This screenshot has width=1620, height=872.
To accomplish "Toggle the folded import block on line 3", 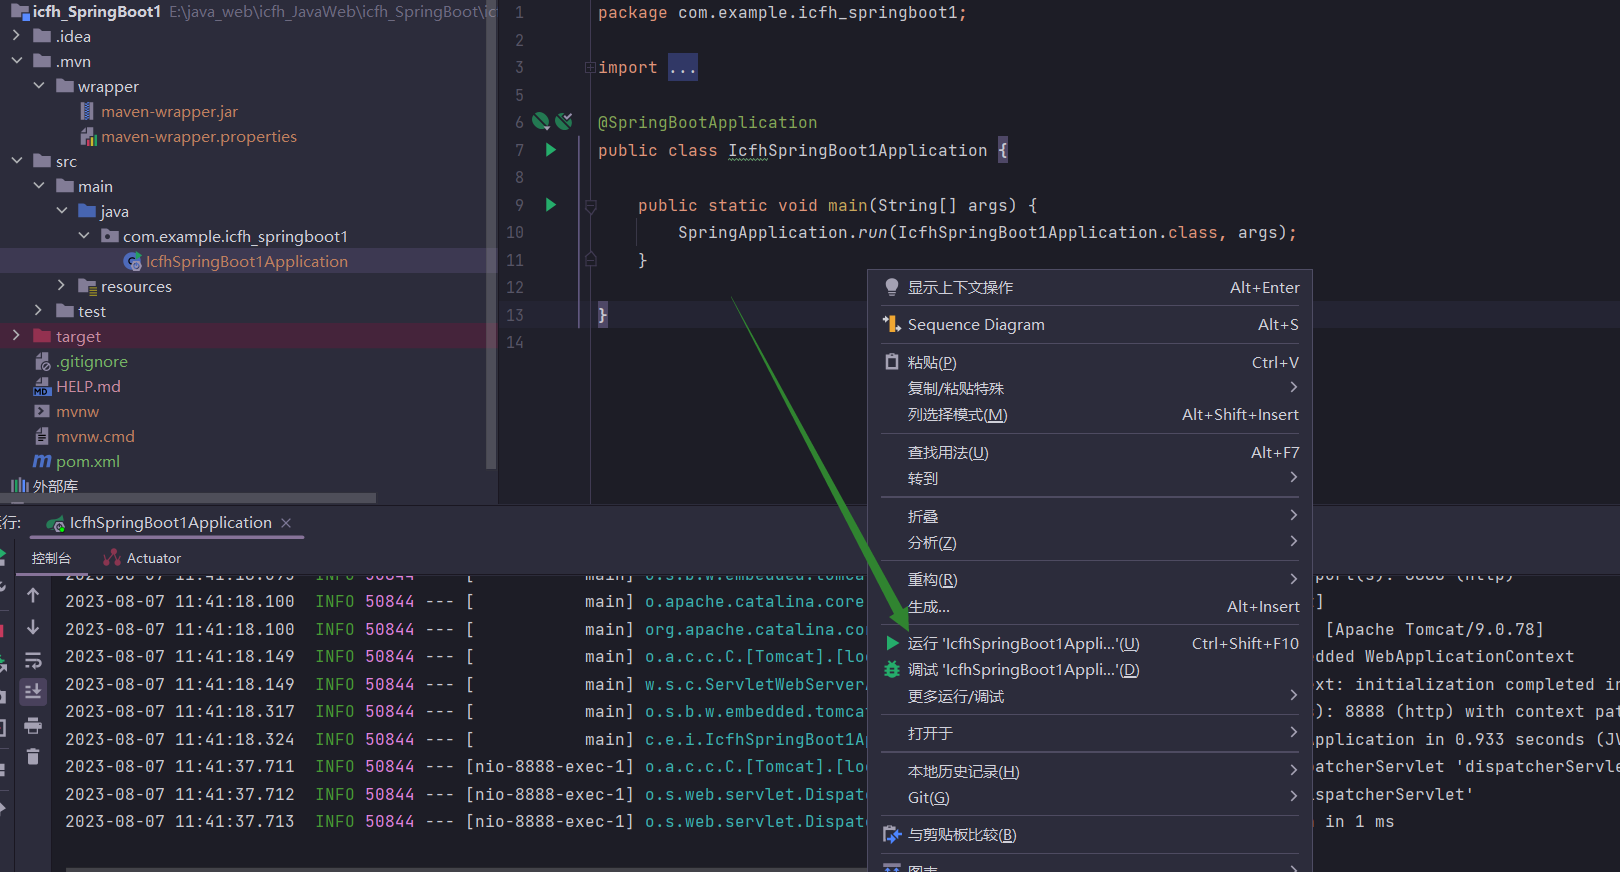I will (x=590, y=68).
